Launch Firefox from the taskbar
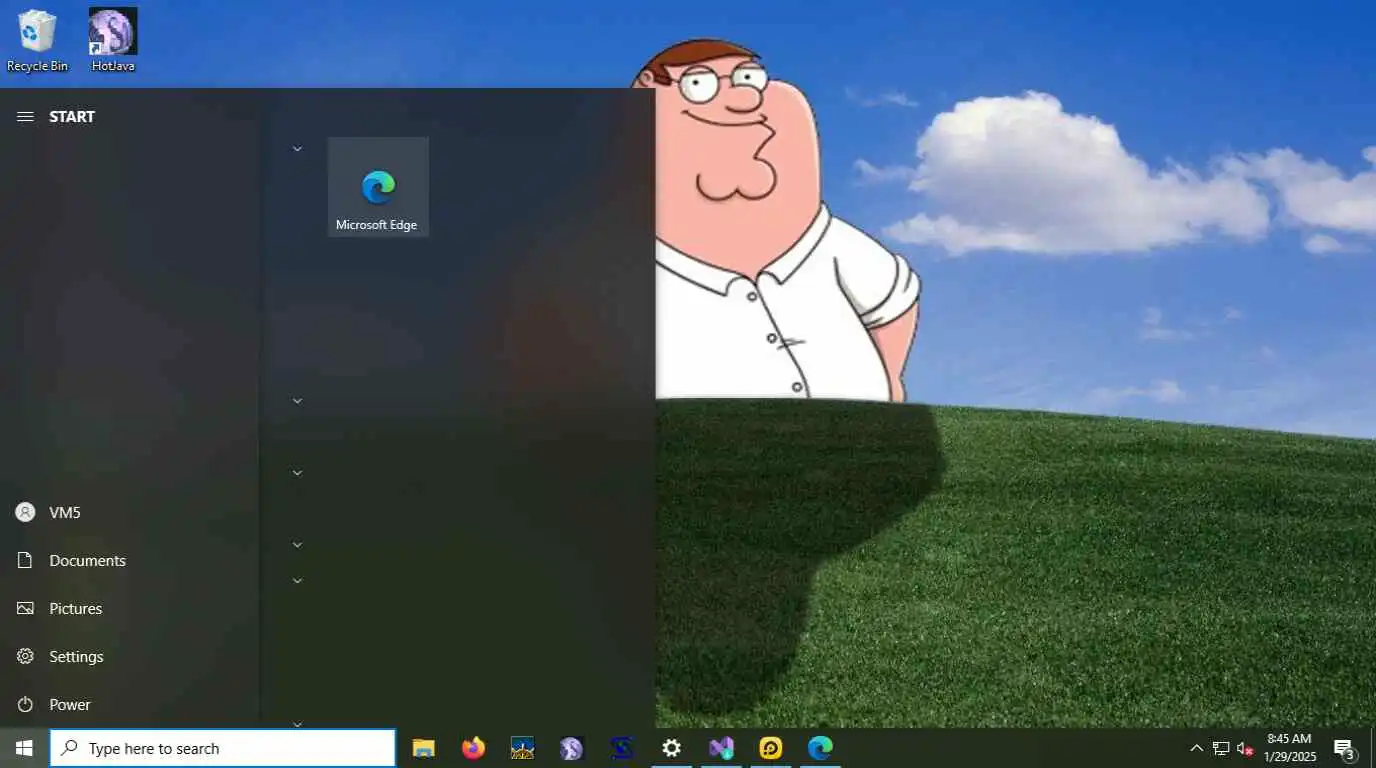 coord(473,748)
